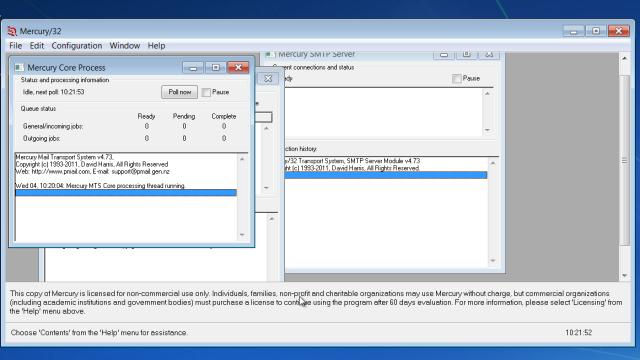This screenshot has height=360, width=640.
Task: Close the Mercury Core Process window
Action: pos(238,67)
